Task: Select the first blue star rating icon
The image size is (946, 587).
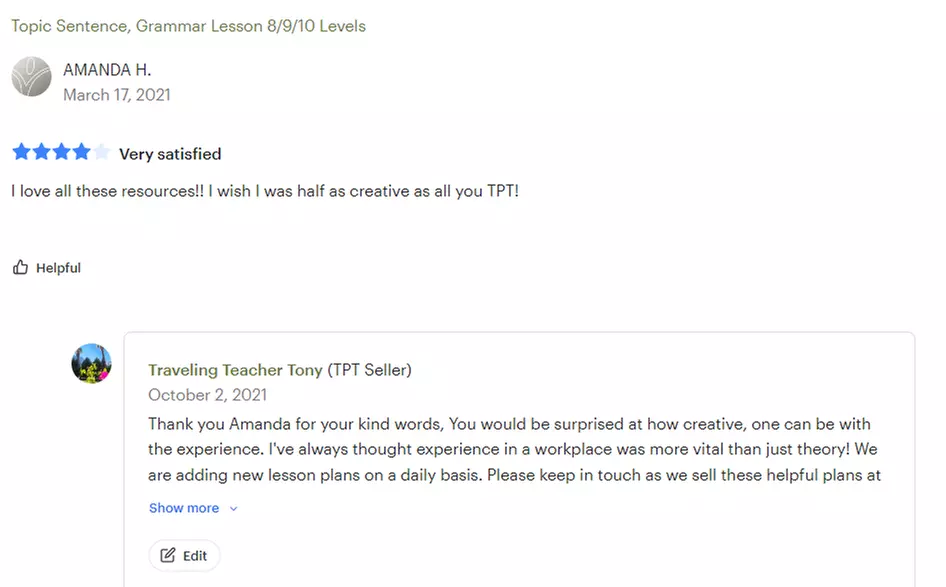Action: [x=21, y=152]
